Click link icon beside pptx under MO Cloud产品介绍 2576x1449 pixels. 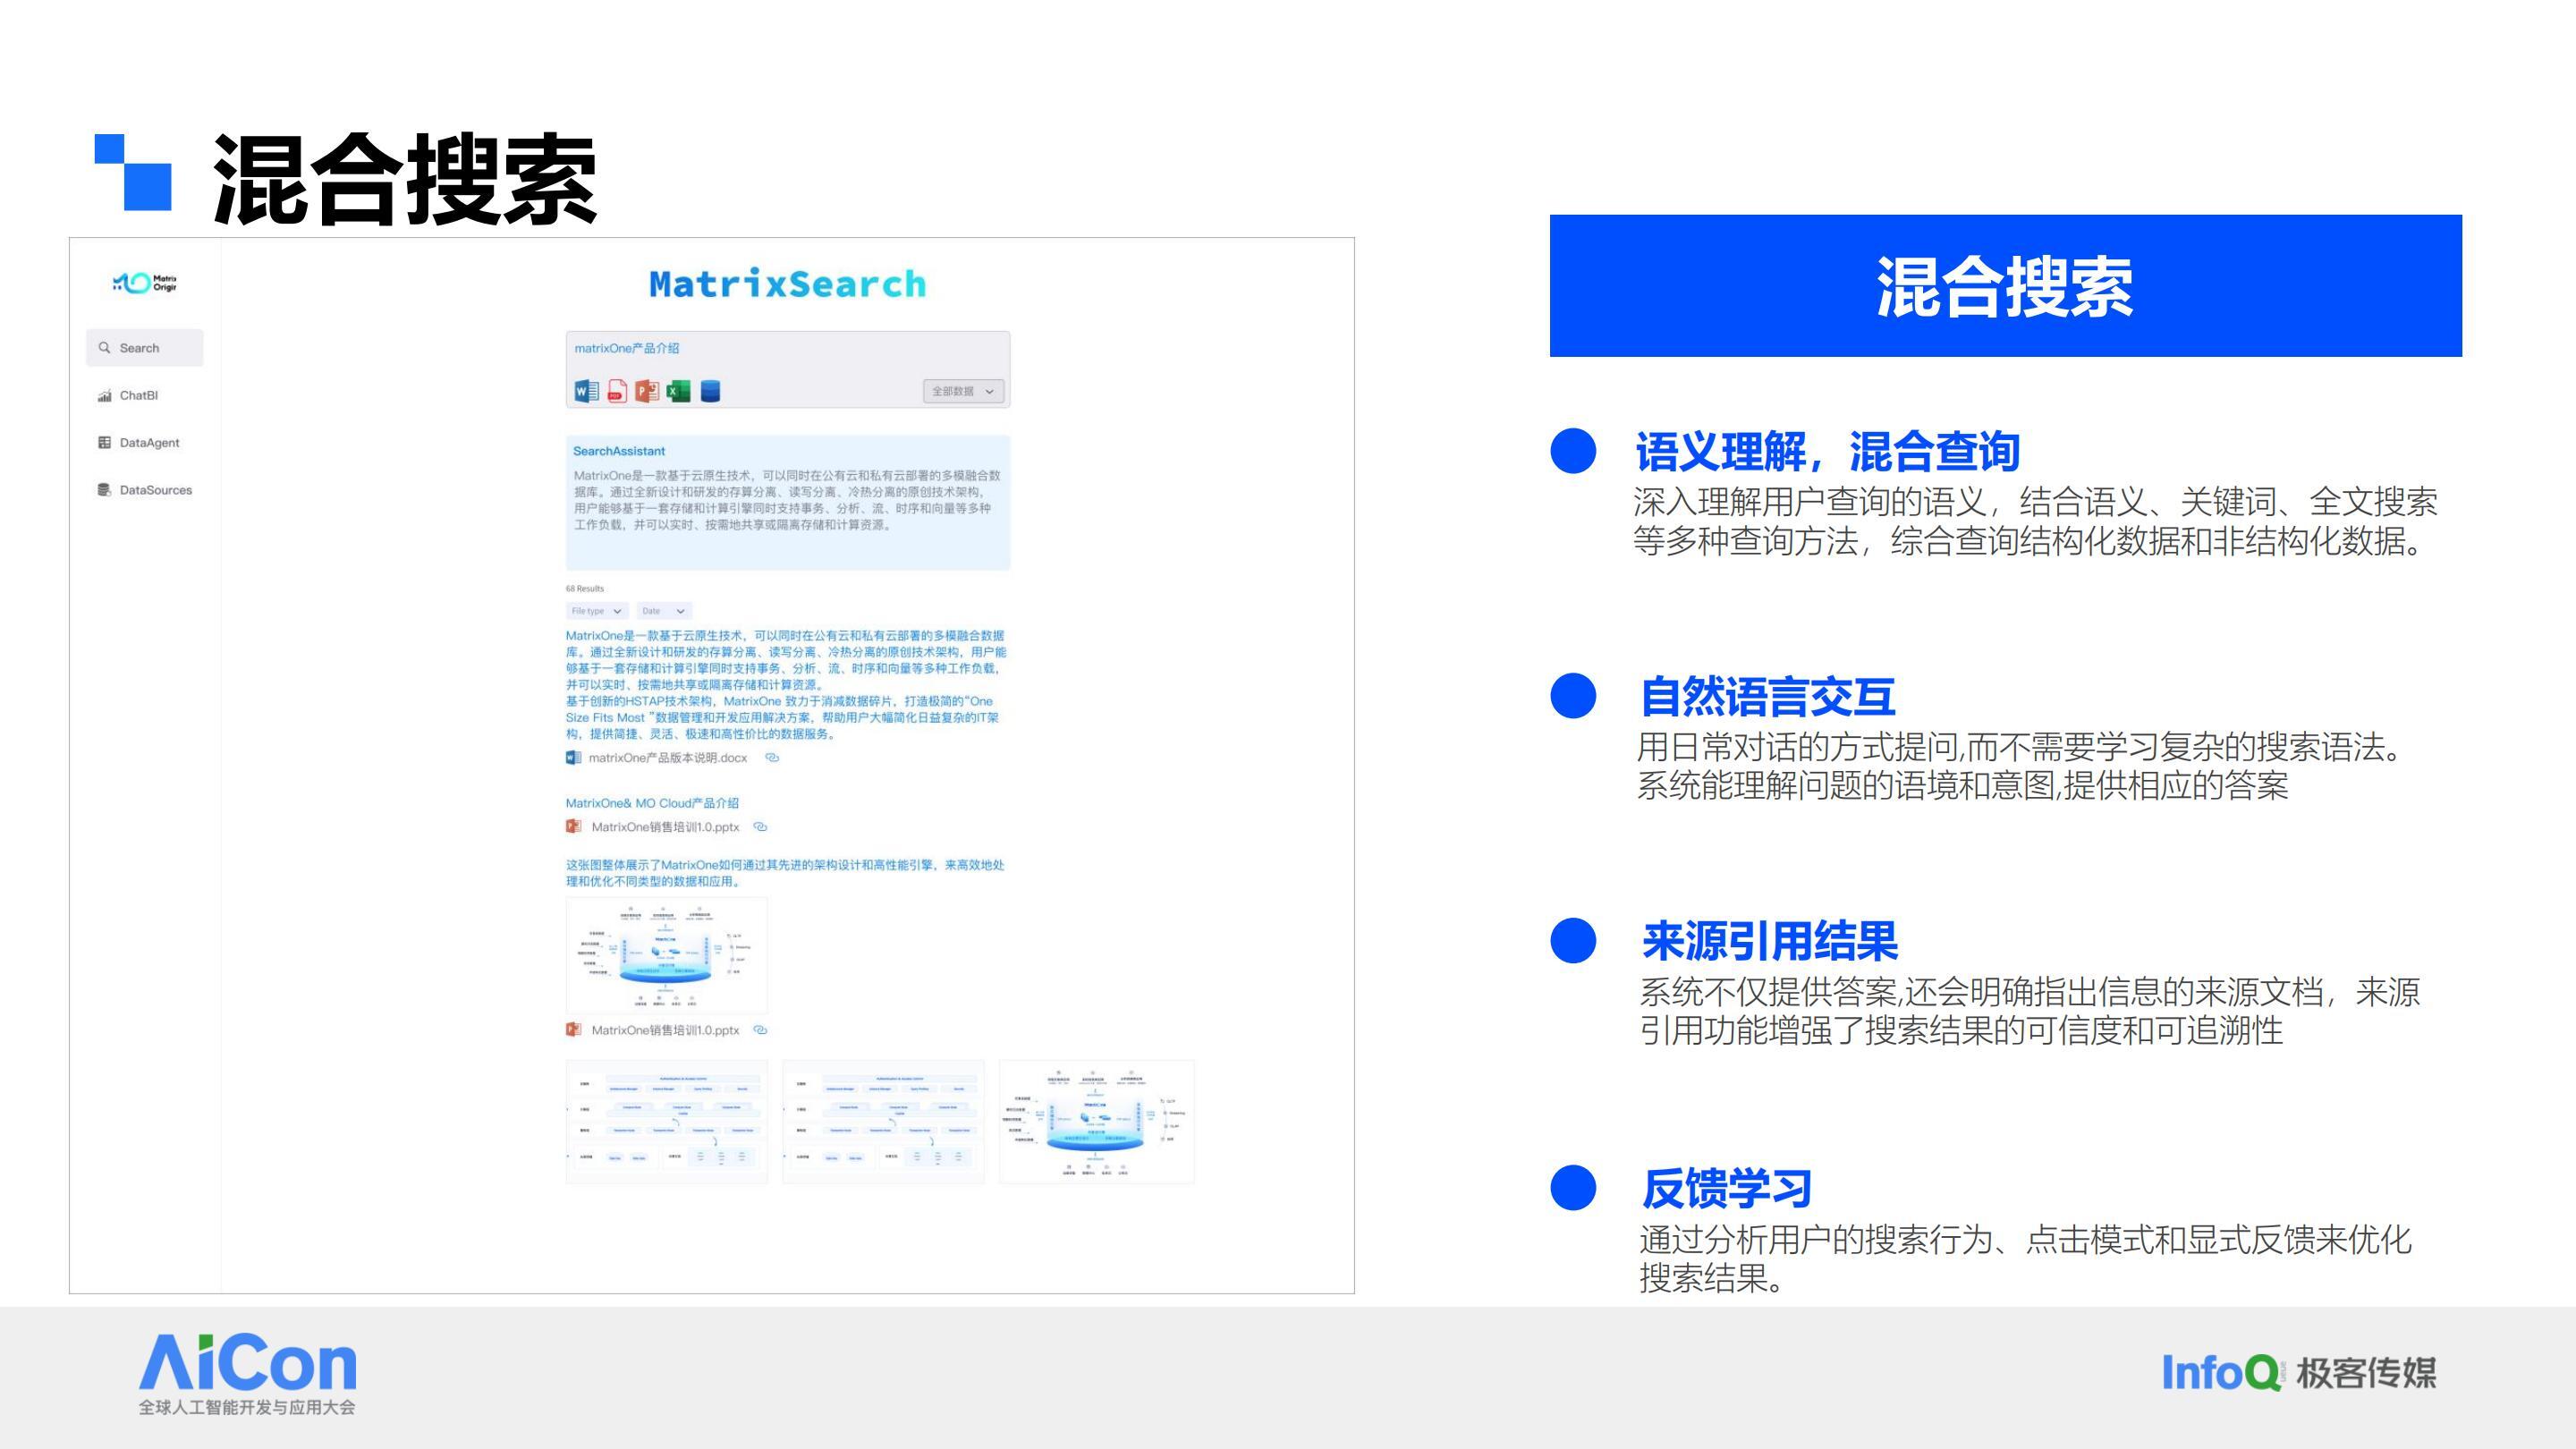(x=760, y=827)
